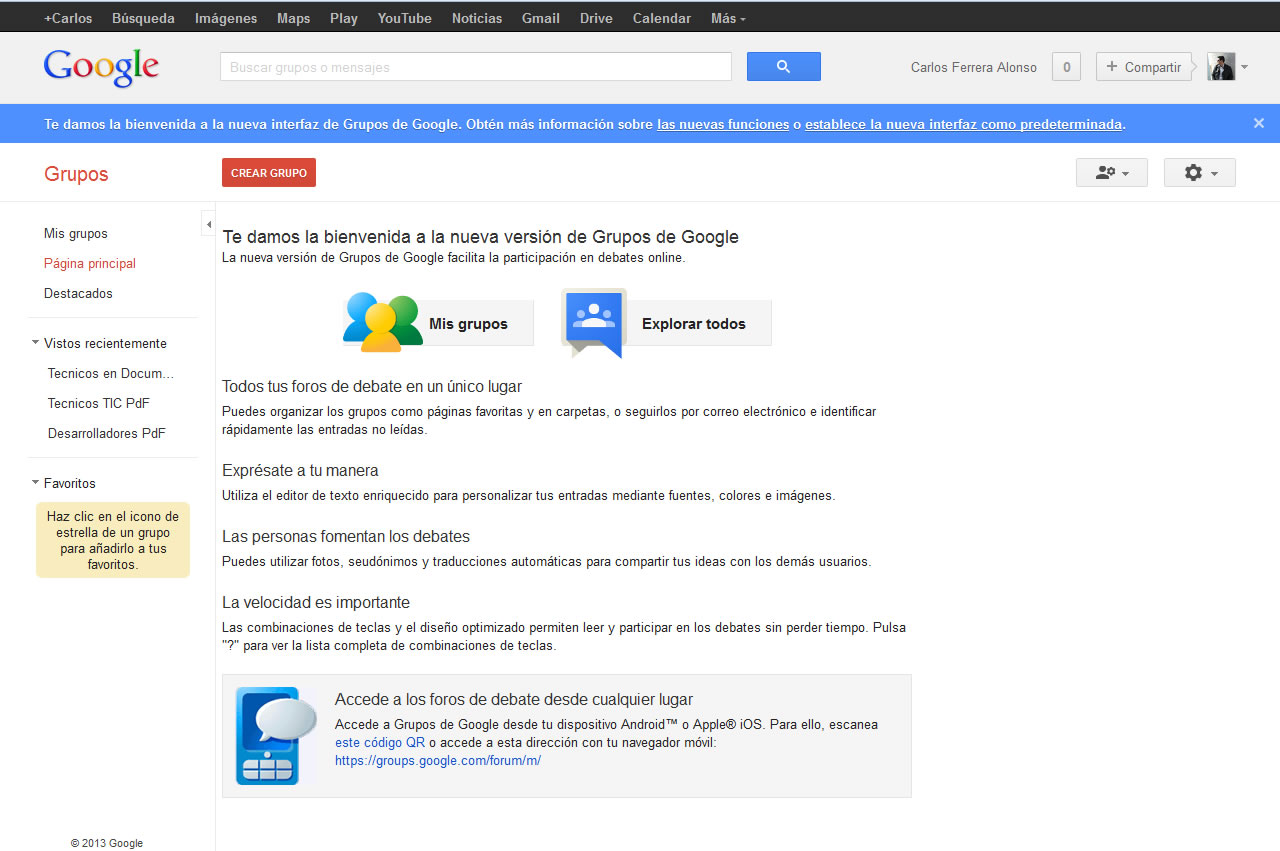The height and width of the screenshot is (851, 1280).
Task: Open the profile photo avatar
Action: pyautogui.click(x=1221, y=67)
